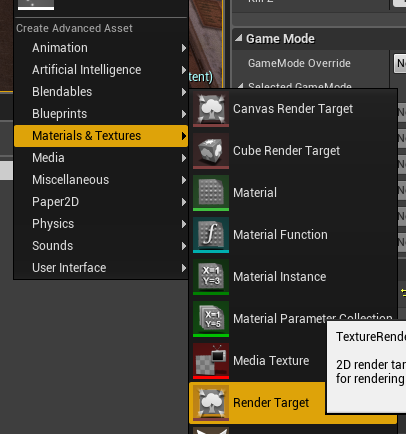Open the Paper2D submenu
This screenshot has height=434, width=406.
pyautogui.click(x=101, y=202)
